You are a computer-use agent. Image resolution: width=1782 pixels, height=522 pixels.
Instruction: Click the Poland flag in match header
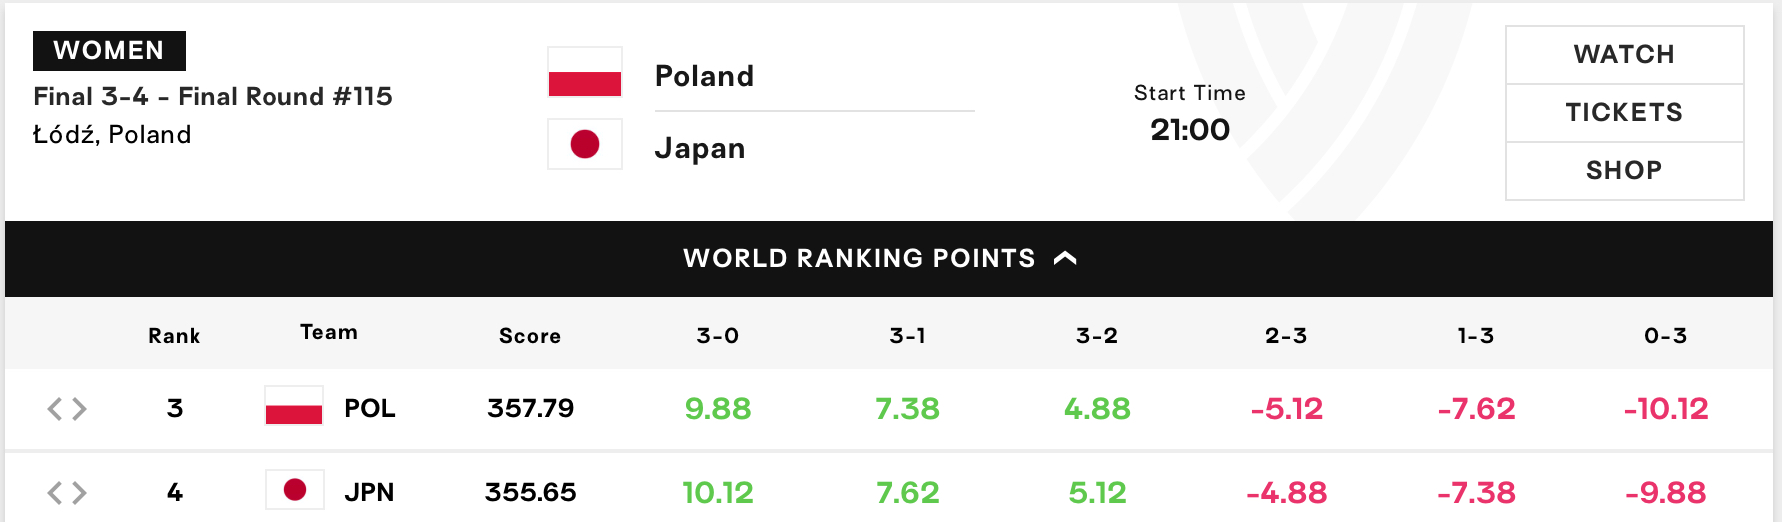(585, 72)
